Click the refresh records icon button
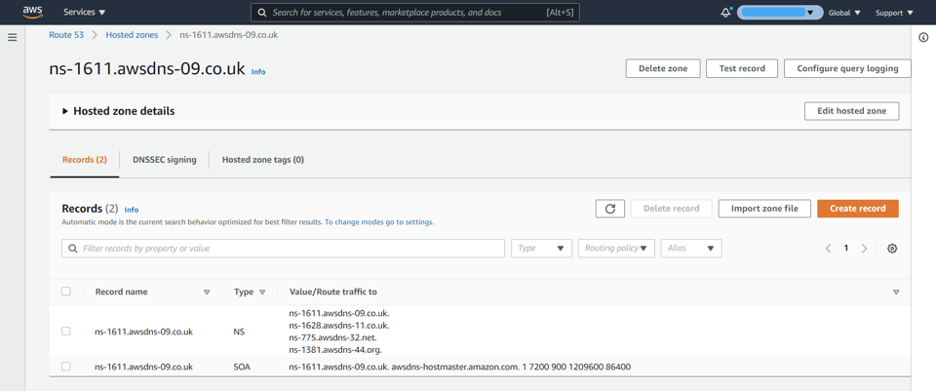 point(610,209)
